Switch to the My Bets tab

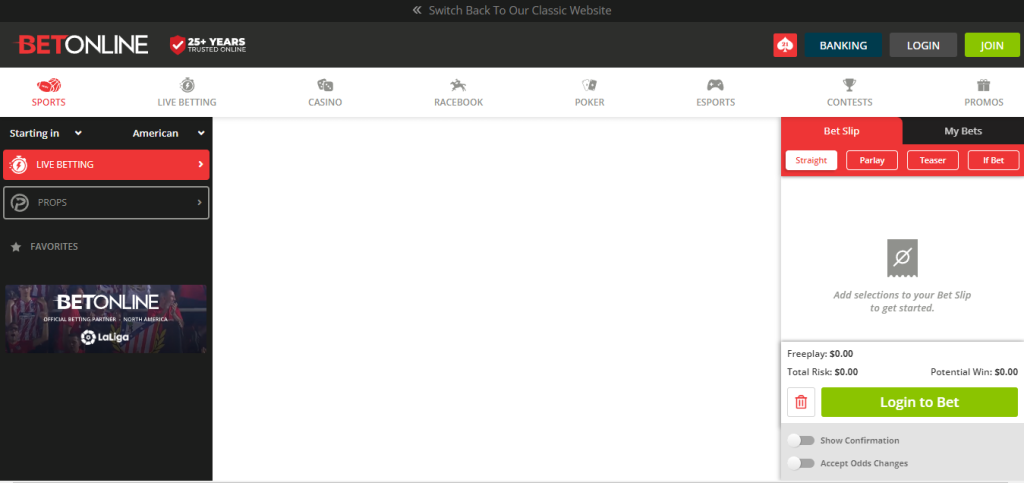tap(963, 131)
